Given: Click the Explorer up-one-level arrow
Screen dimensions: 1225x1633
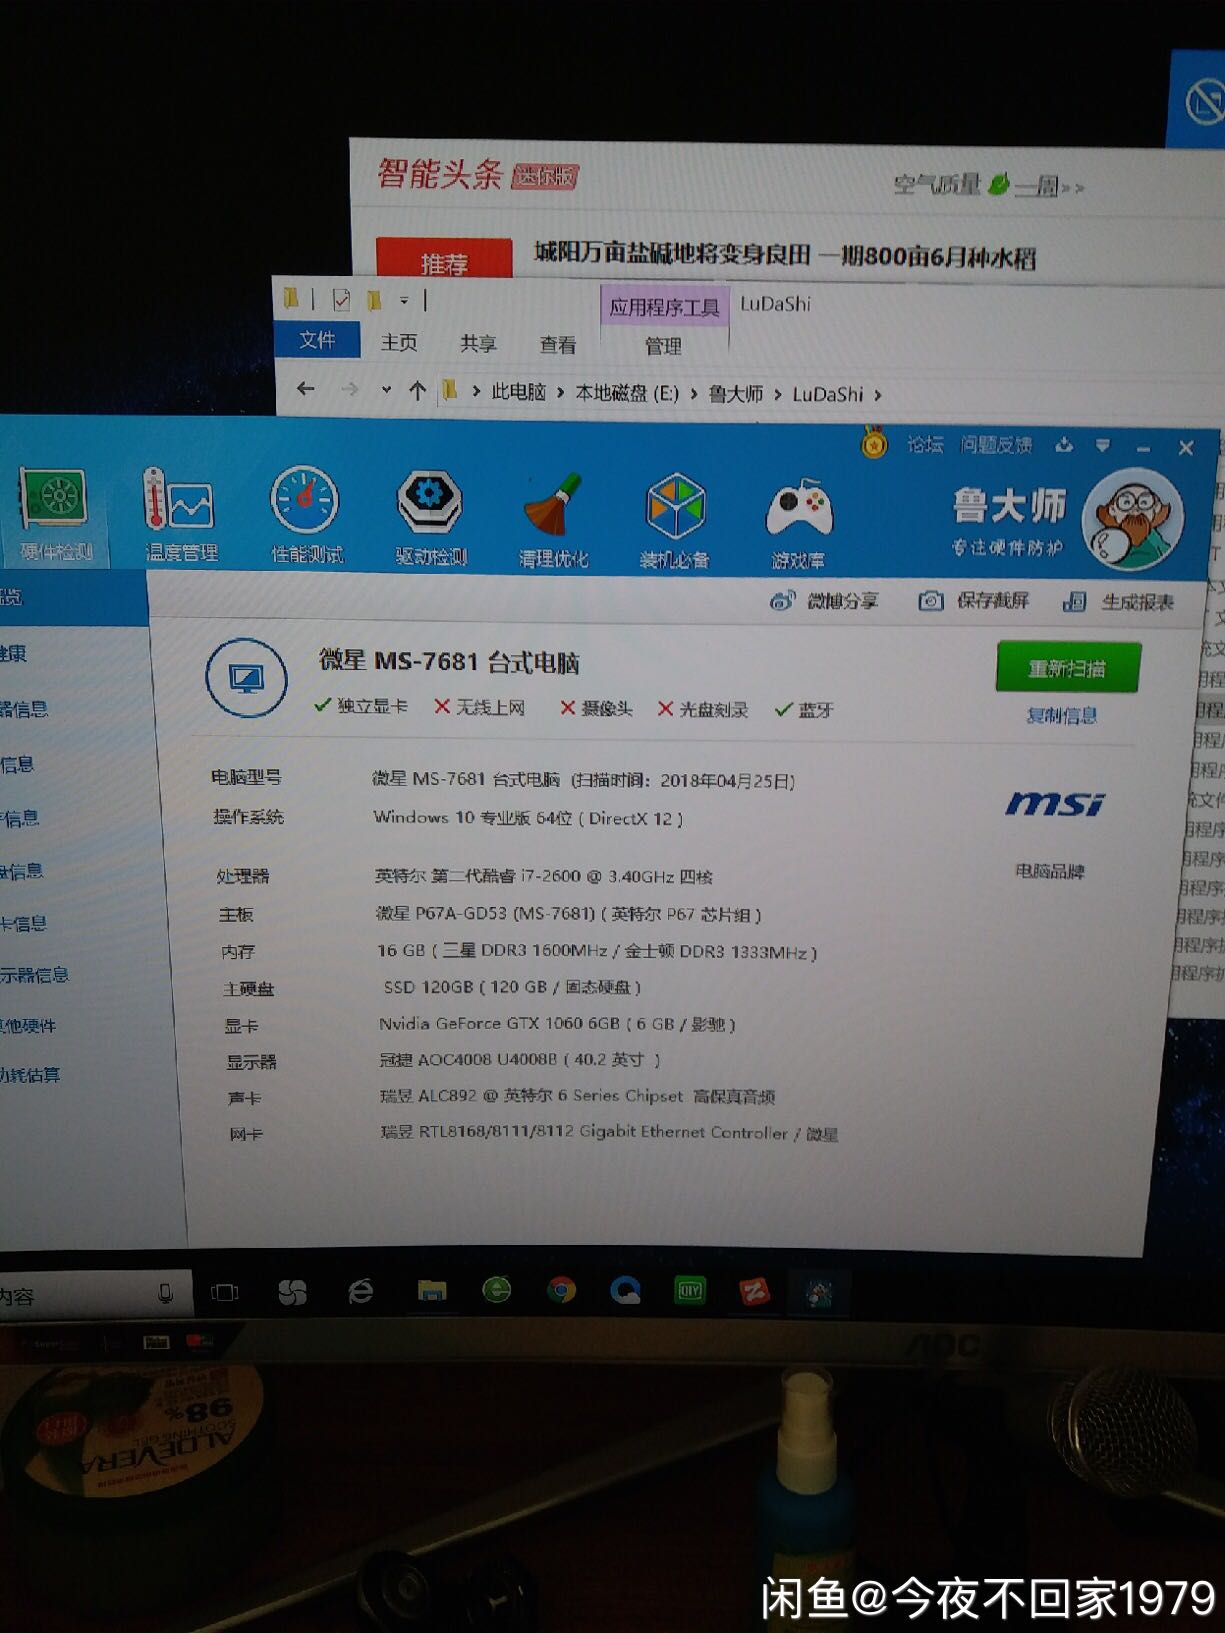Looking at the screenshot, I should [418, 391].
